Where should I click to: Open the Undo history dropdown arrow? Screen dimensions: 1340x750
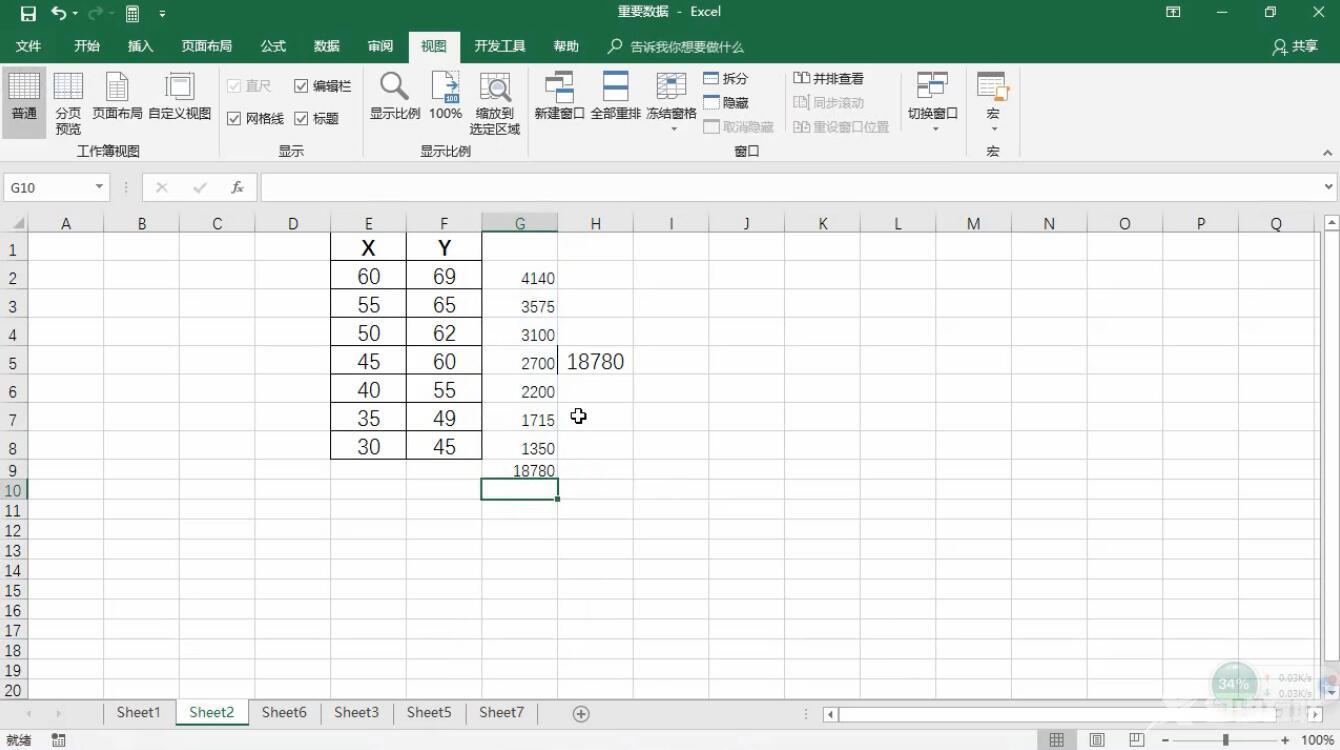pos(75,14)
